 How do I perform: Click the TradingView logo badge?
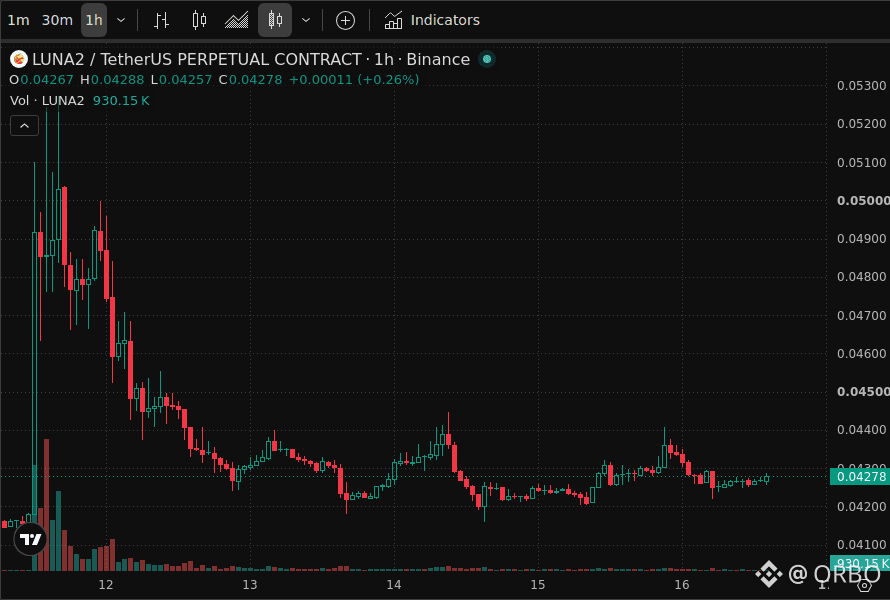(31, 539)
